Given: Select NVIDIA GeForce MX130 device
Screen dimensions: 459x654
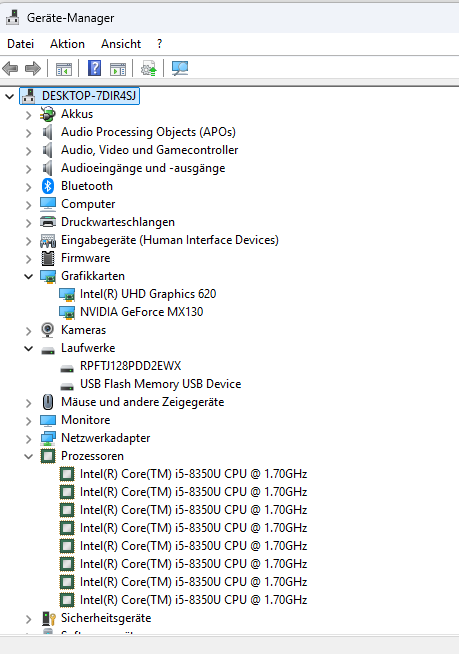Looking at the screenshot, I should (x=141, y=312).
